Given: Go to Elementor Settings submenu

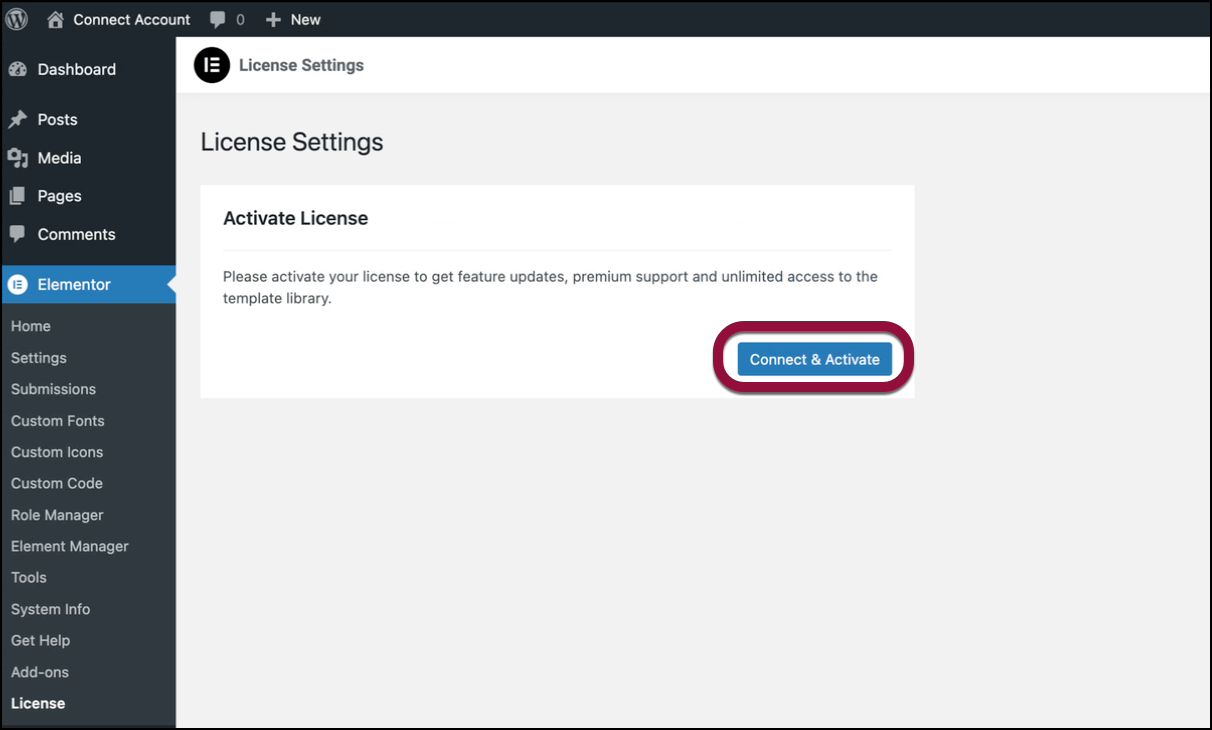Looking at the screenshot, I should point(39,358).
